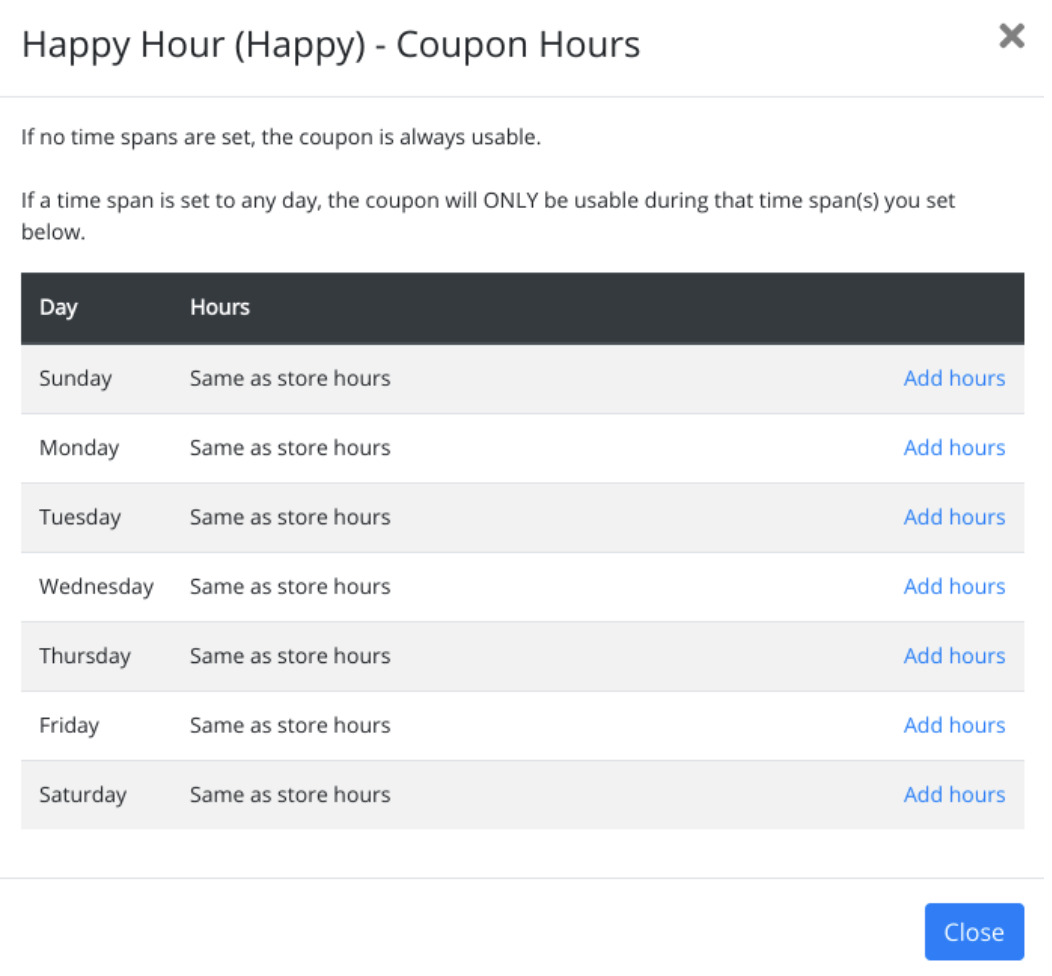Image resolution: width=1052 pixels, height=976 pixels.
Task: Select the Monday day label
Action: coord(79,448)
